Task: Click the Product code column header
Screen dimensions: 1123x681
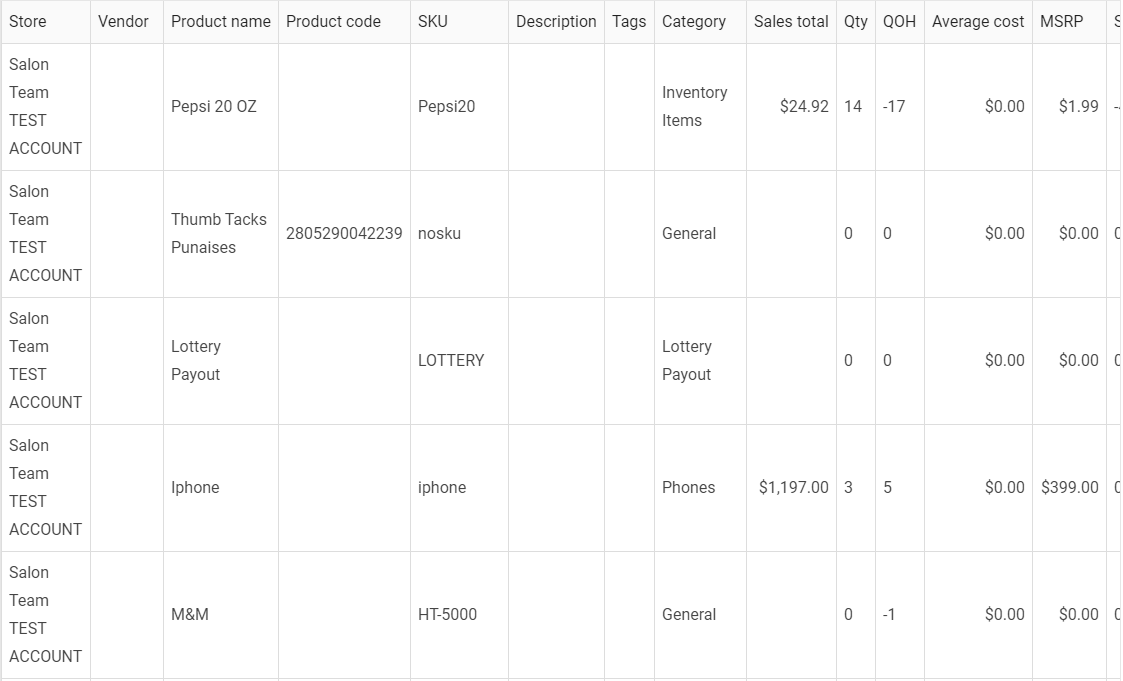Action: (333, 21)
